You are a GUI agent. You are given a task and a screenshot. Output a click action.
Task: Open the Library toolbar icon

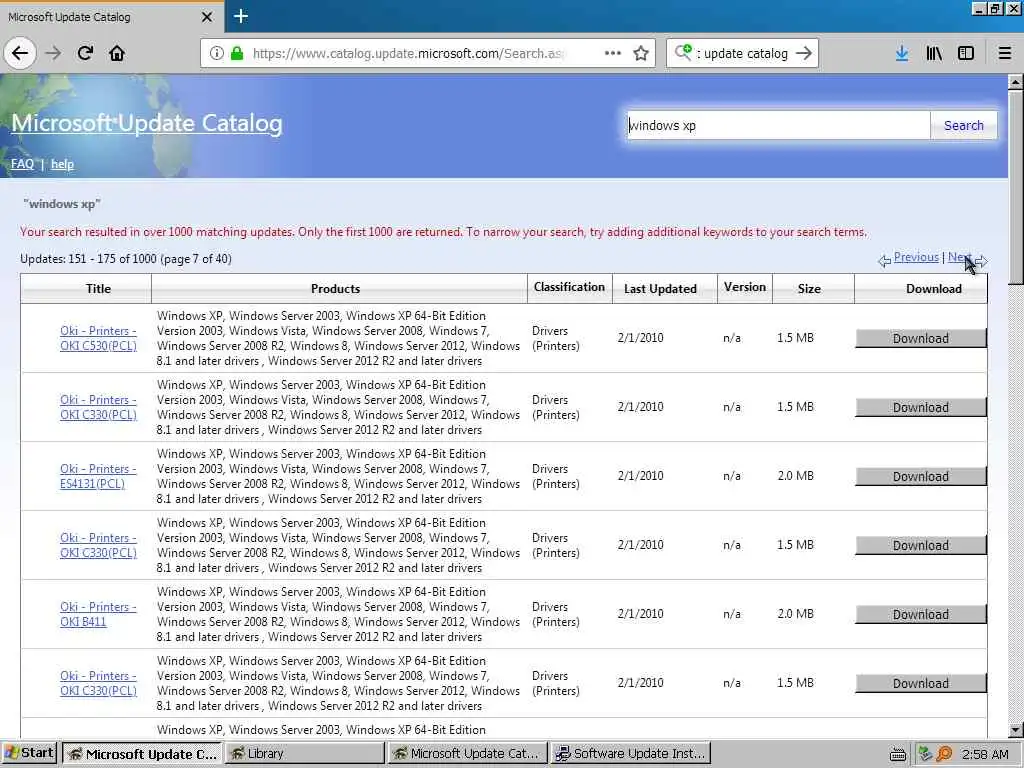click(x=934, y=54)
